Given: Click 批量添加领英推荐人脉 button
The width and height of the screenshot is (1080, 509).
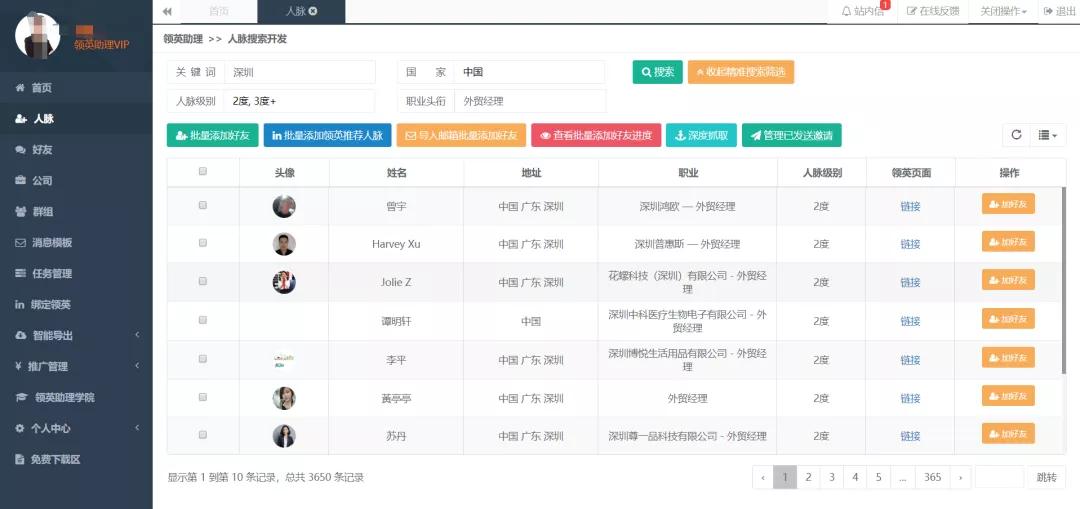Looking at the screenshot, I should [x=328, y=136].
